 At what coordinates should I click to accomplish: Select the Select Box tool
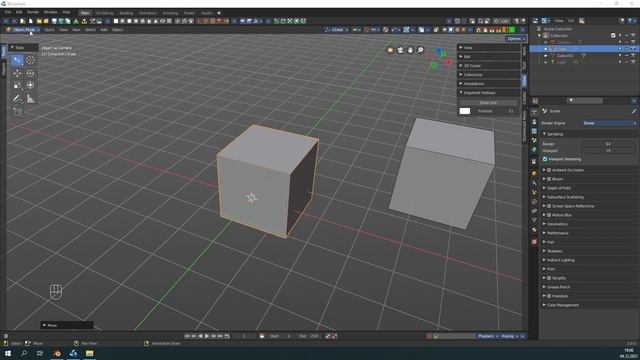(x=17, y=60)
